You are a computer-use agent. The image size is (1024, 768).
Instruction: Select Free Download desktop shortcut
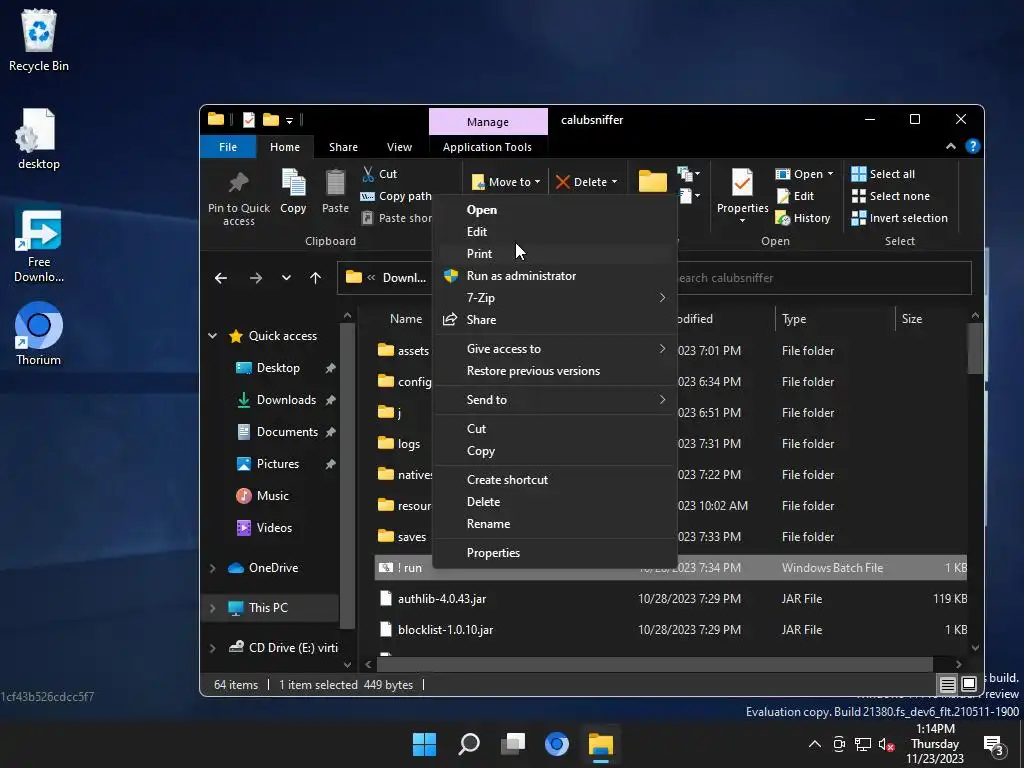tap(39, 247)
